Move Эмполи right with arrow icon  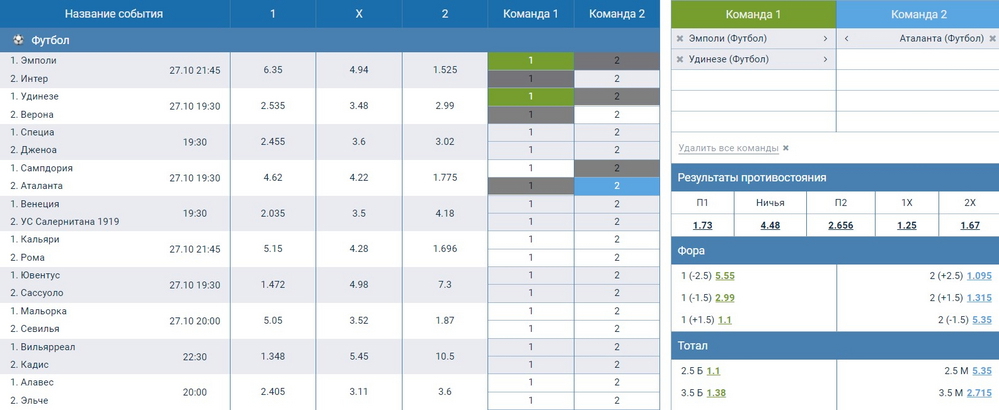[825, 39]
